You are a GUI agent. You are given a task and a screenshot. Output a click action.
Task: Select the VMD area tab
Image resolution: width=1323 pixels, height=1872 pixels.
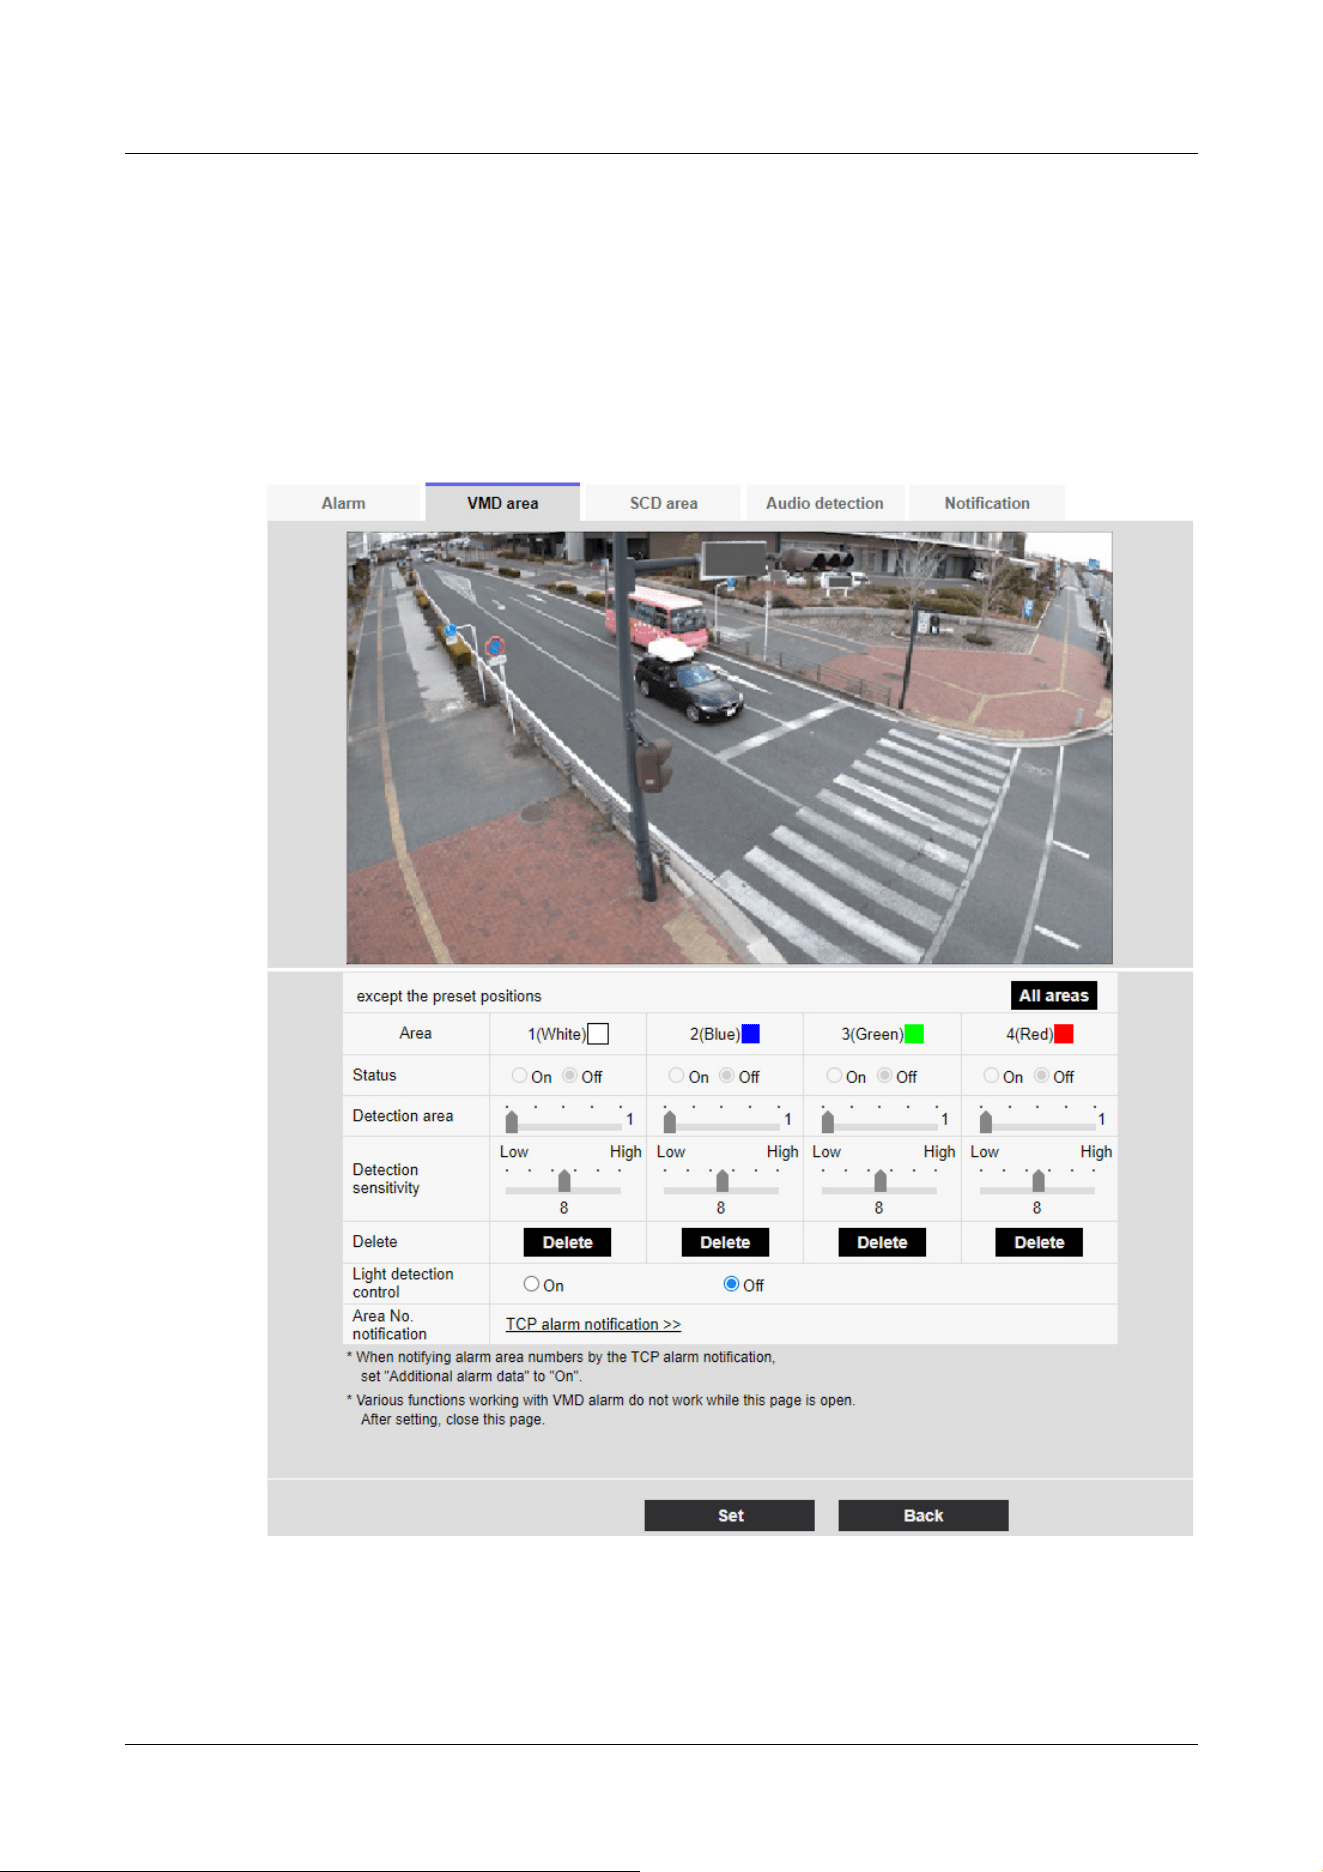[x=503, y=503]
